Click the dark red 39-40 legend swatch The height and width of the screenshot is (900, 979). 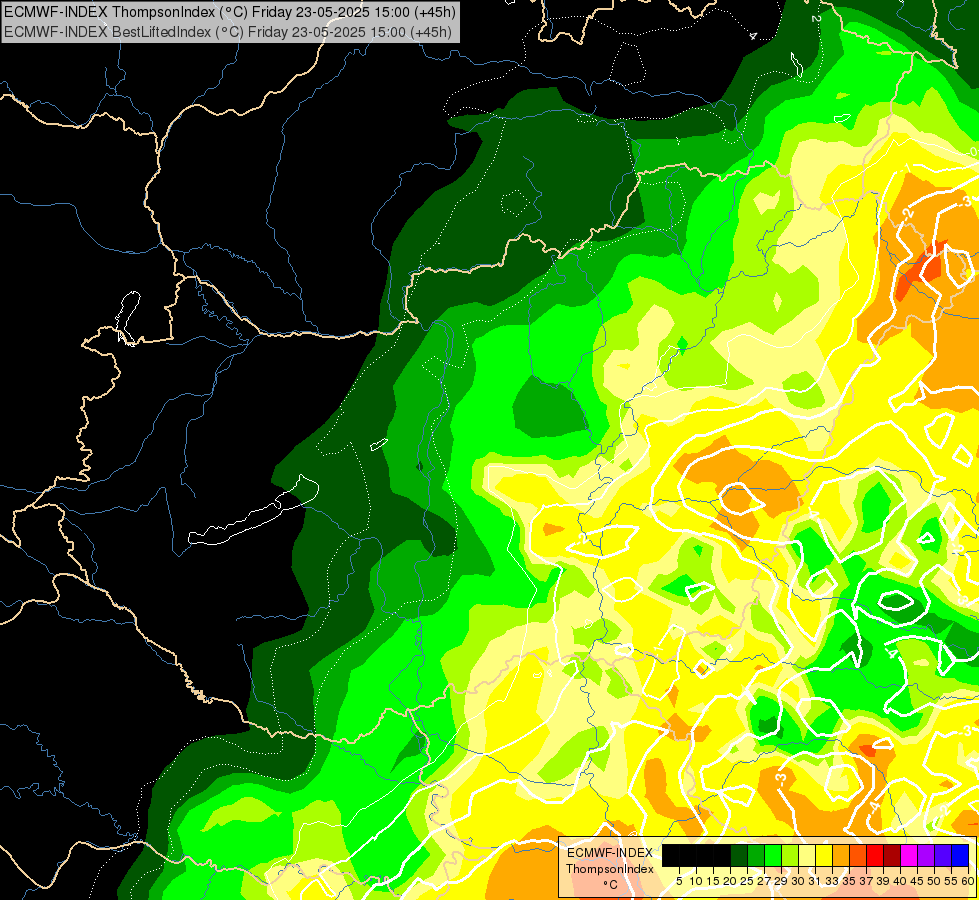coord(892,856)
